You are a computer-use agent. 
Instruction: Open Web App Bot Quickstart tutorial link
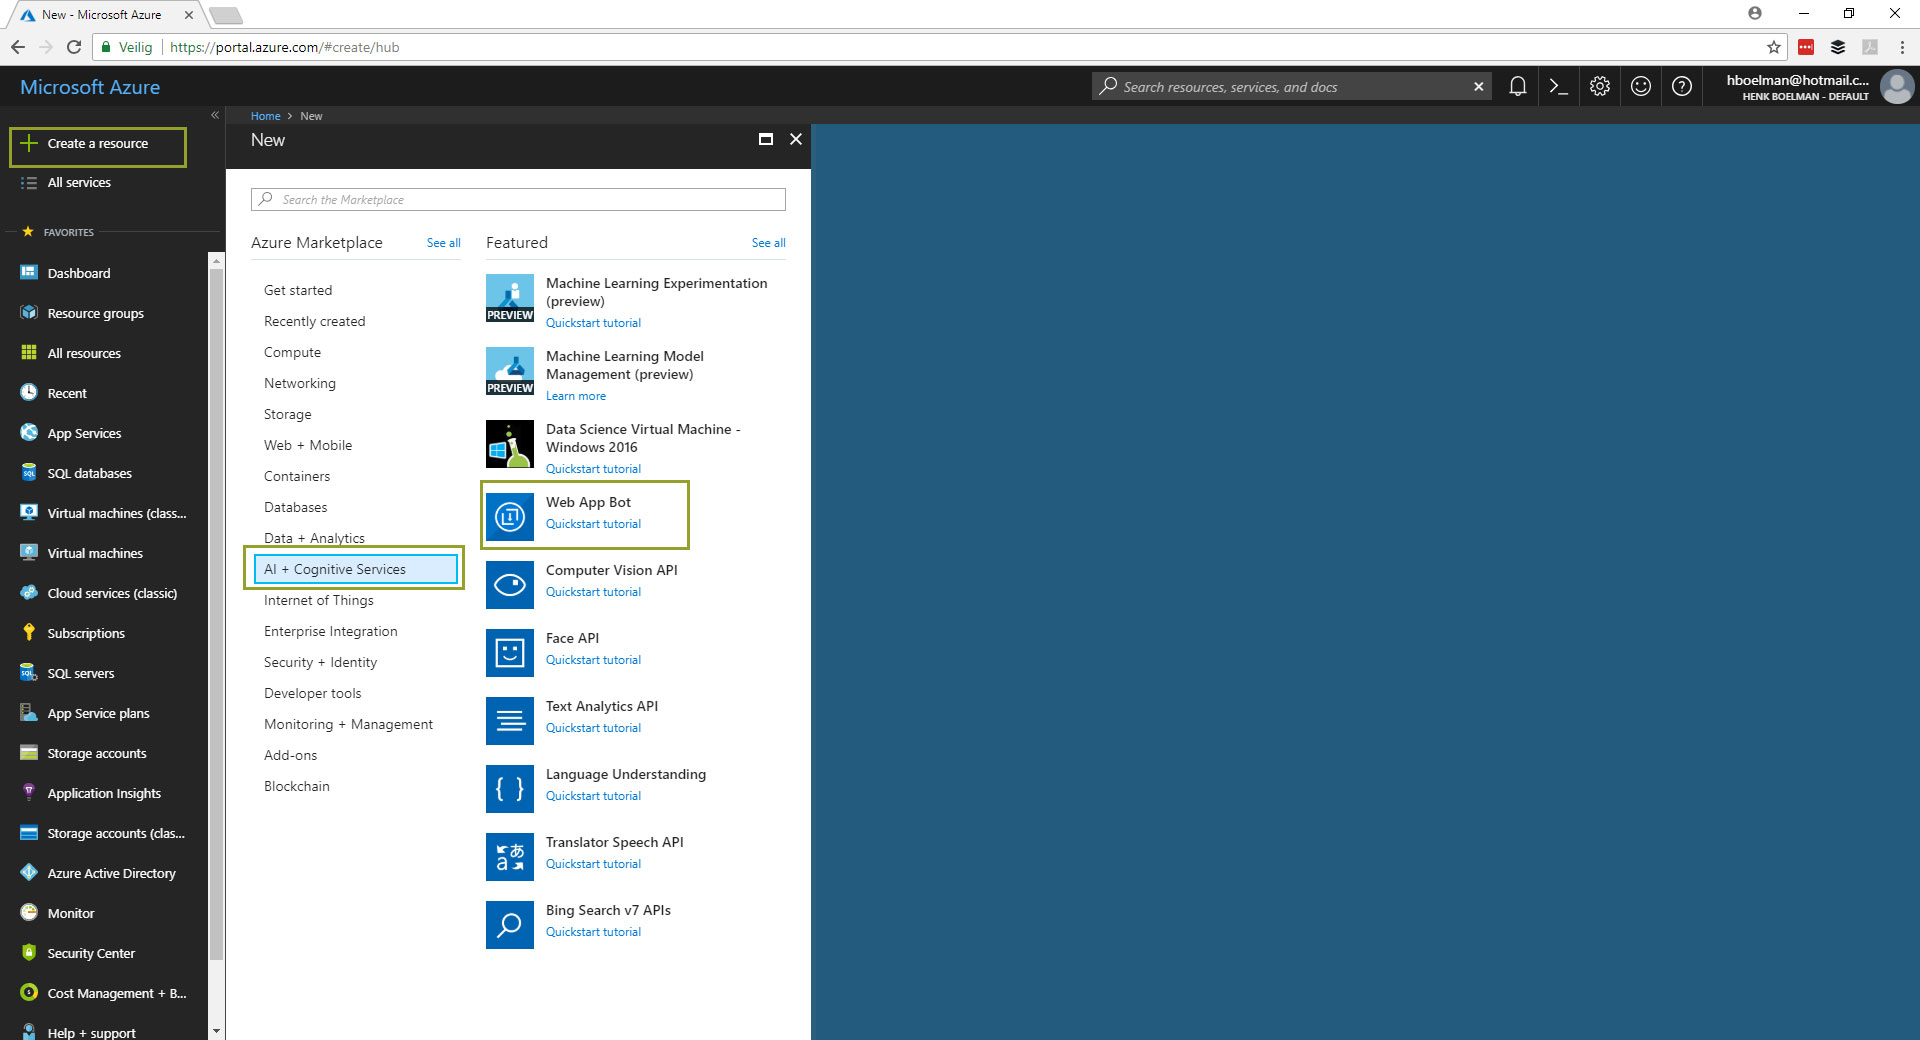pyautogui.click(x=593, y=524)
